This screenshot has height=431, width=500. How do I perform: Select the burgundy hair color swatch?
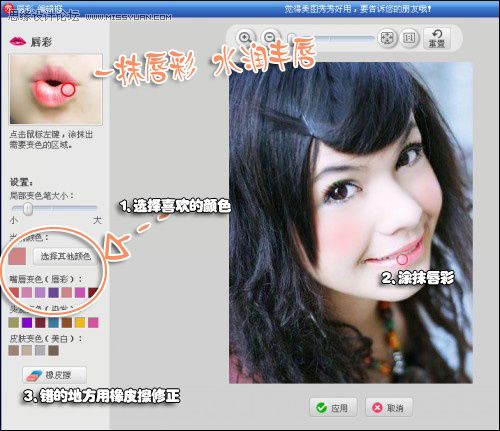click(40, 322)
